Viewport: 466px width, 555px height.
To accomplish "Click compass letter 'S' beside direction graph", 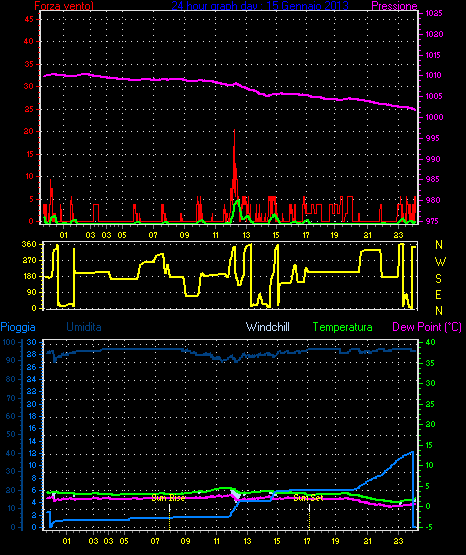I will point(438,279).
